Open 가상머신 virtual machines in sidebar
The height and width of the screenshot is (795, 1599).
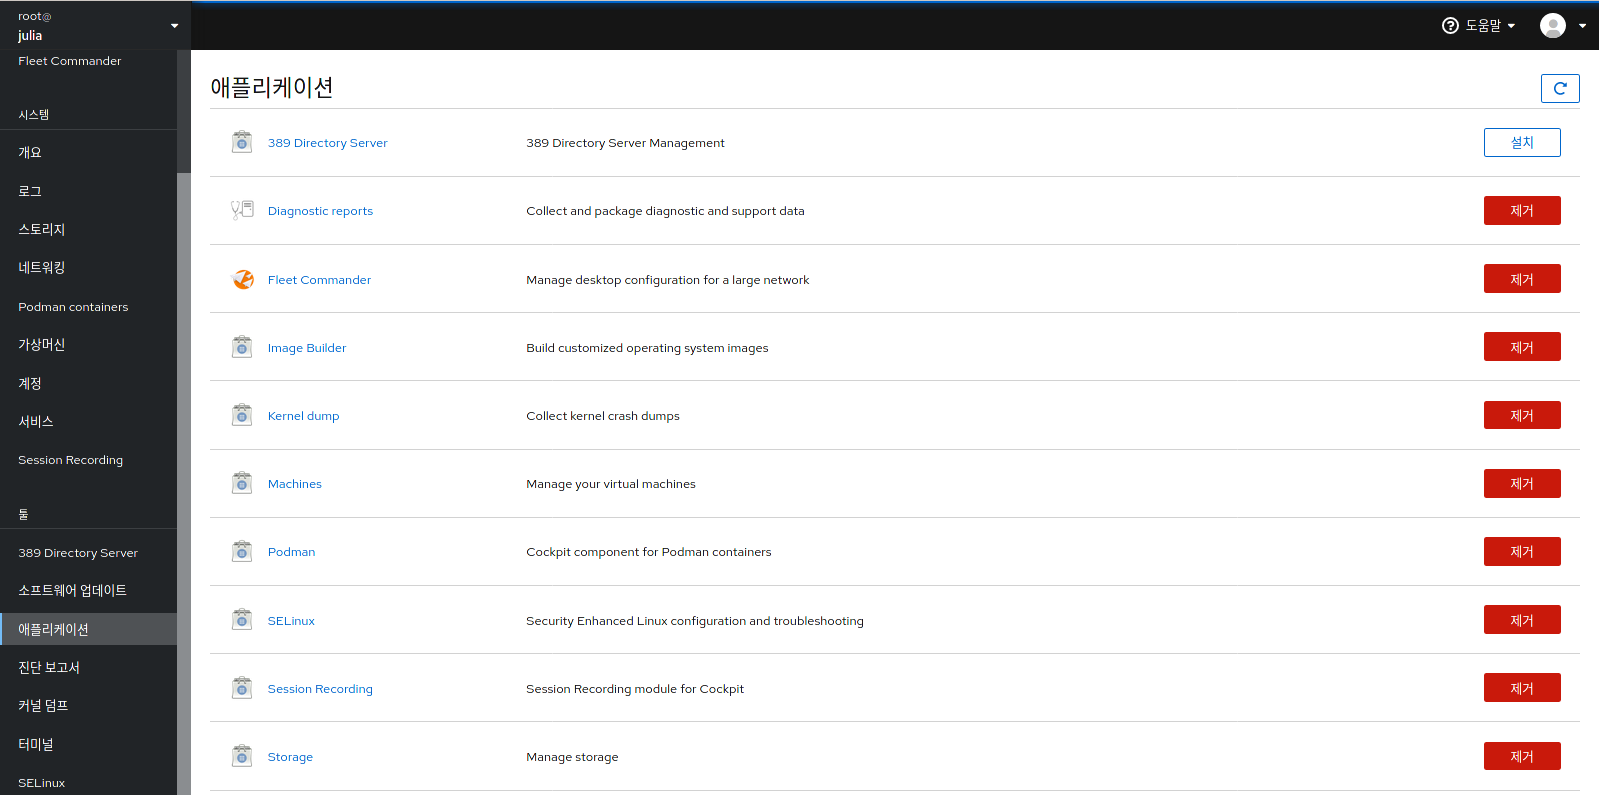coord(88,344)
